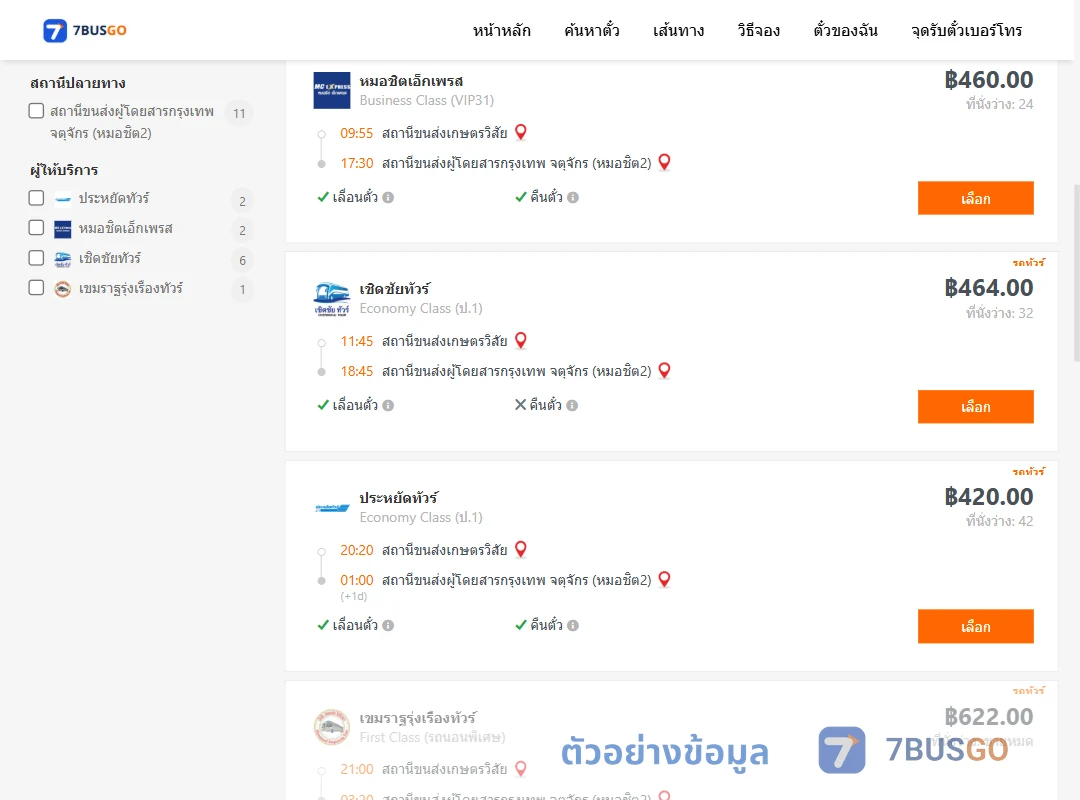Select the ฿464.00 เชิดชัยทัวร์ trip
Viewport: 1080px width, 800px height.
tap(975, 407)
